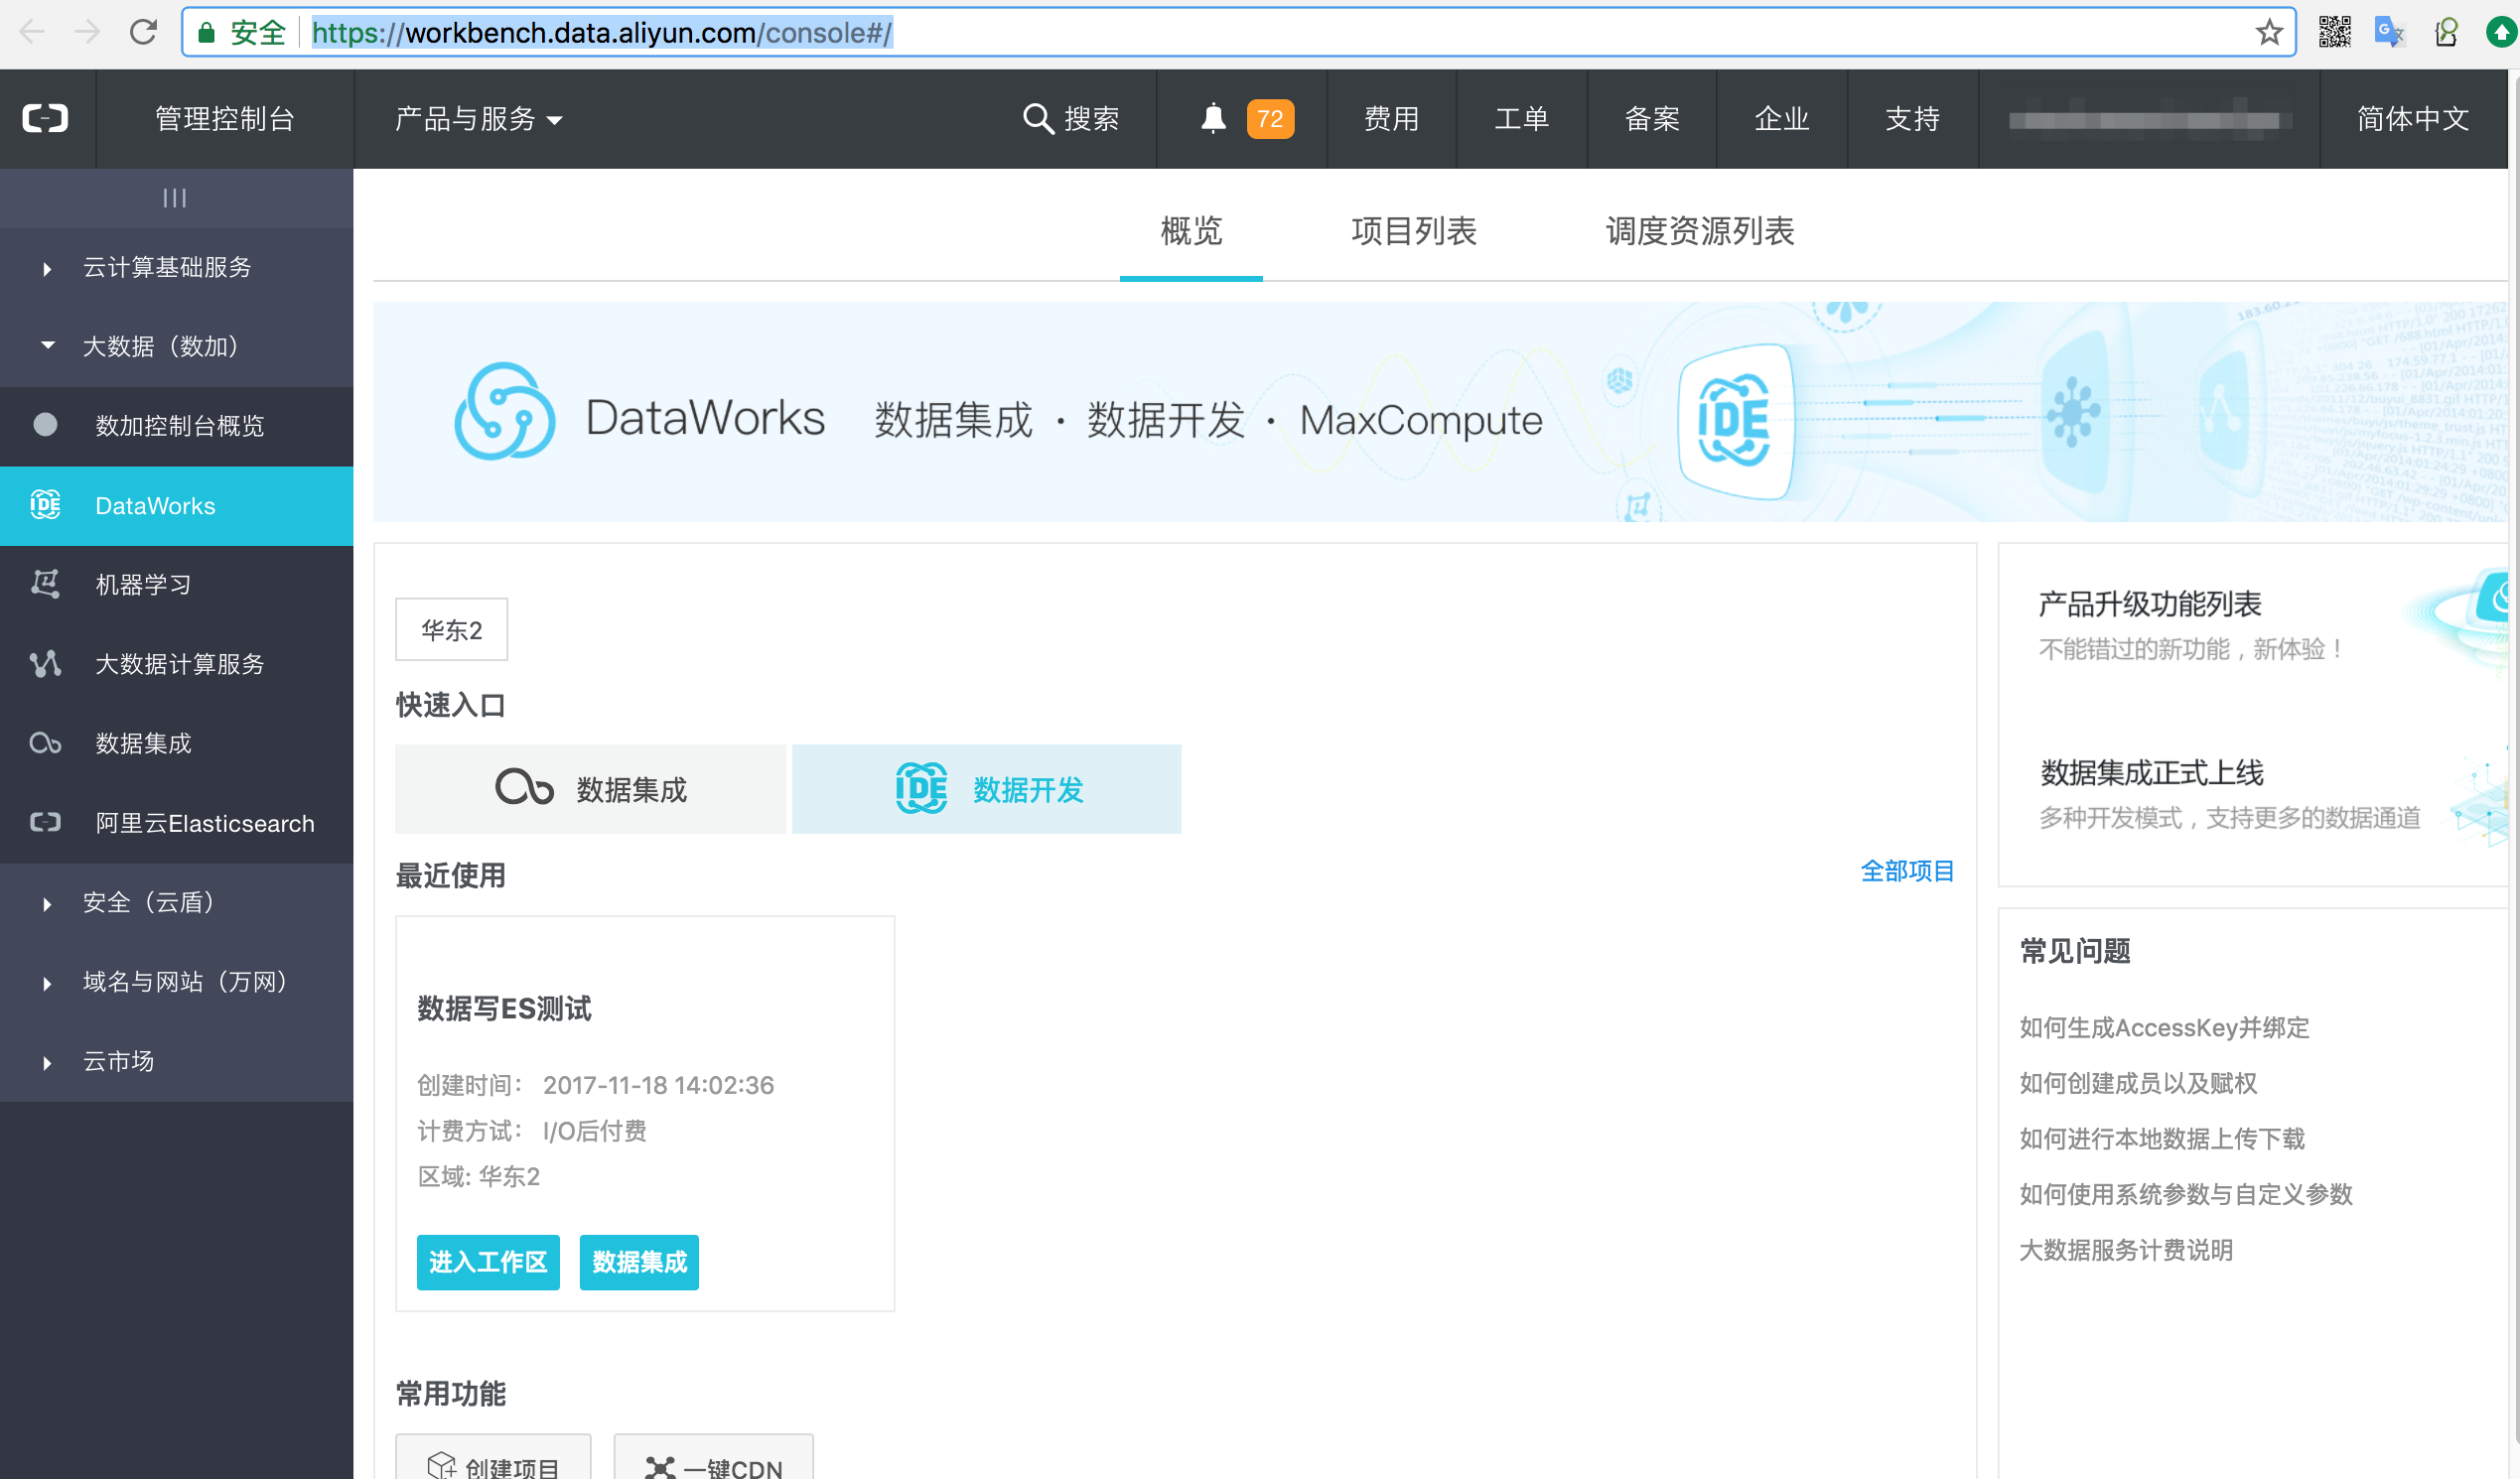Switch to 调度资源列表 tab
Viewport: 2520px width, 1479px height.
pyautogui.click(x=1699, y=231)
